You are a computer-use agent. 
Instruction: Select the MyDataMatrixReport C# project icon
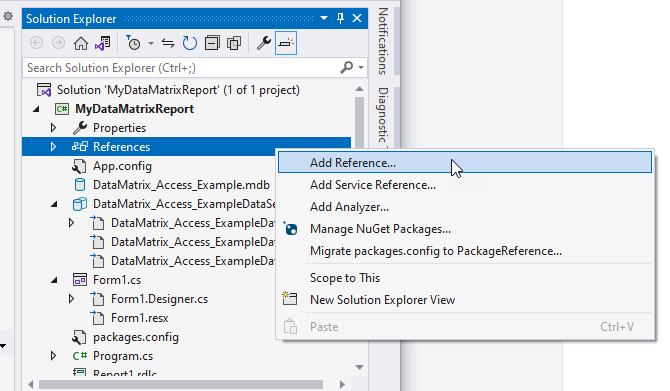coord(62,109)
